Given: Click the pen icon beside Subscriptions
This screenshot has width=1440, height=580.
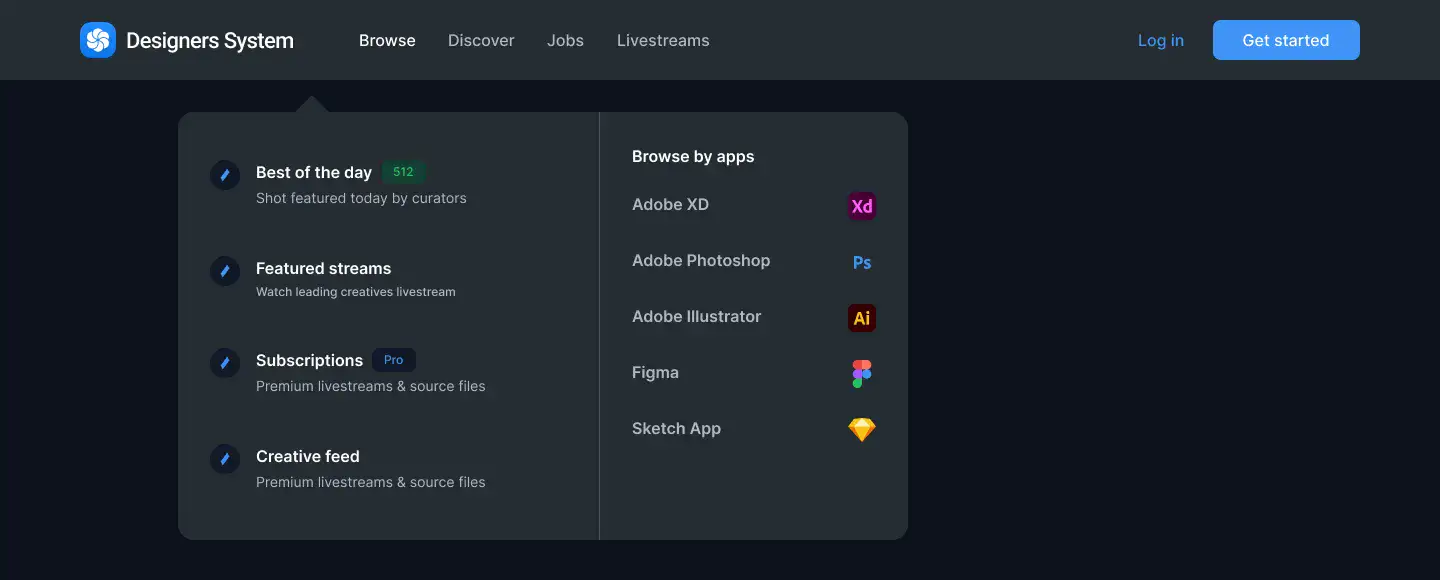Looking at the screenshot, I should pyautogui.click(x=225, y=363).
